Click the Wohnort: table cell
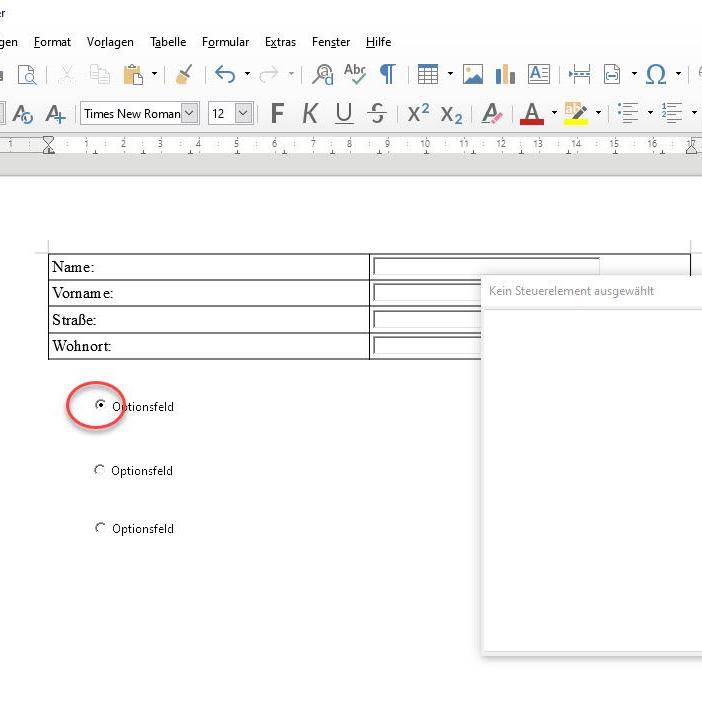 [209, 346]
